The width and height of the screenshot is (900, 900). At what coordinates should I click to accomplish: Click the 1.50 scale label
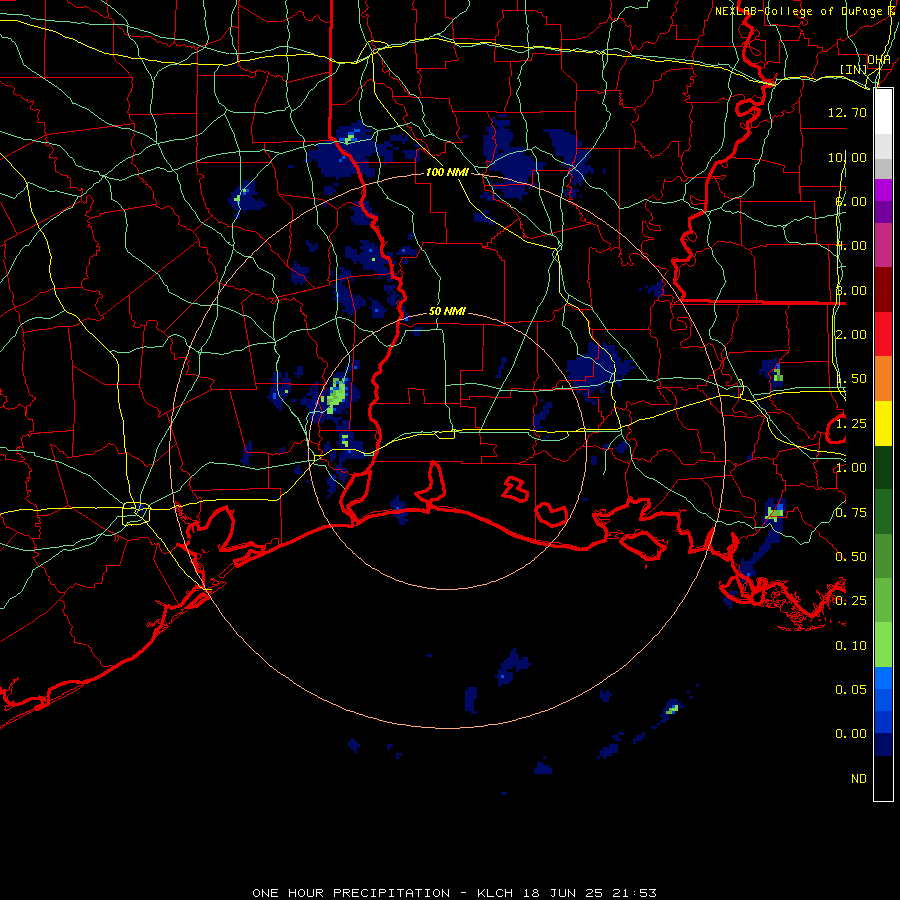851,379
